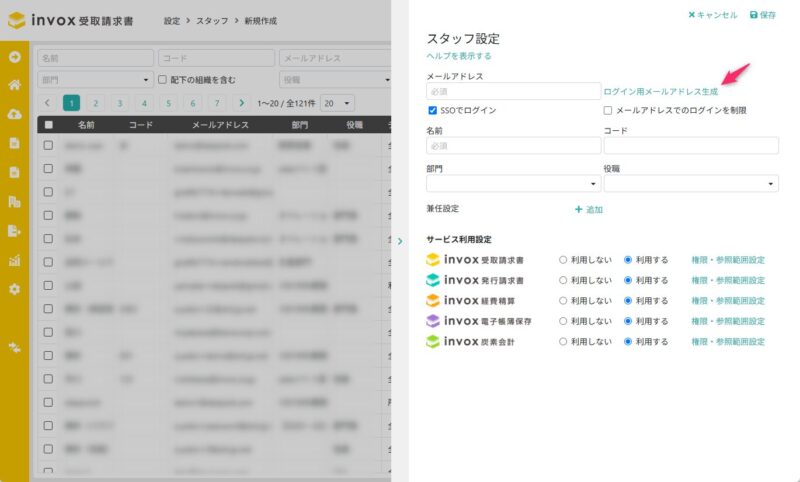Open the building icon in sidebar
800x482 pixels.
point(14,202)
